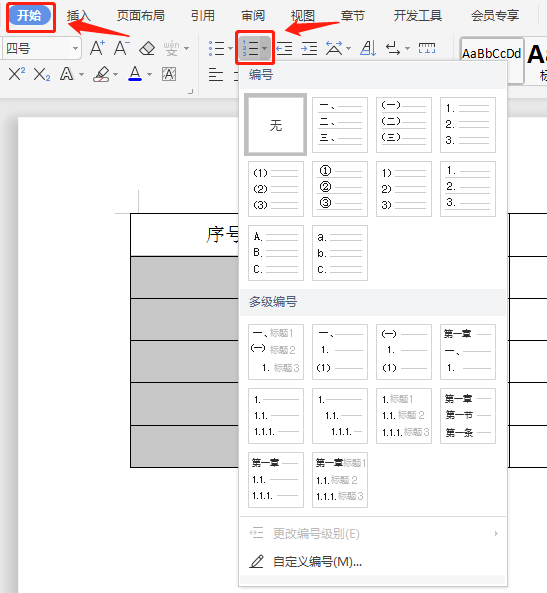This screenshot has height=593, width=547.
Task: Decrease font size with A- icon
Action: pos(121,48)
